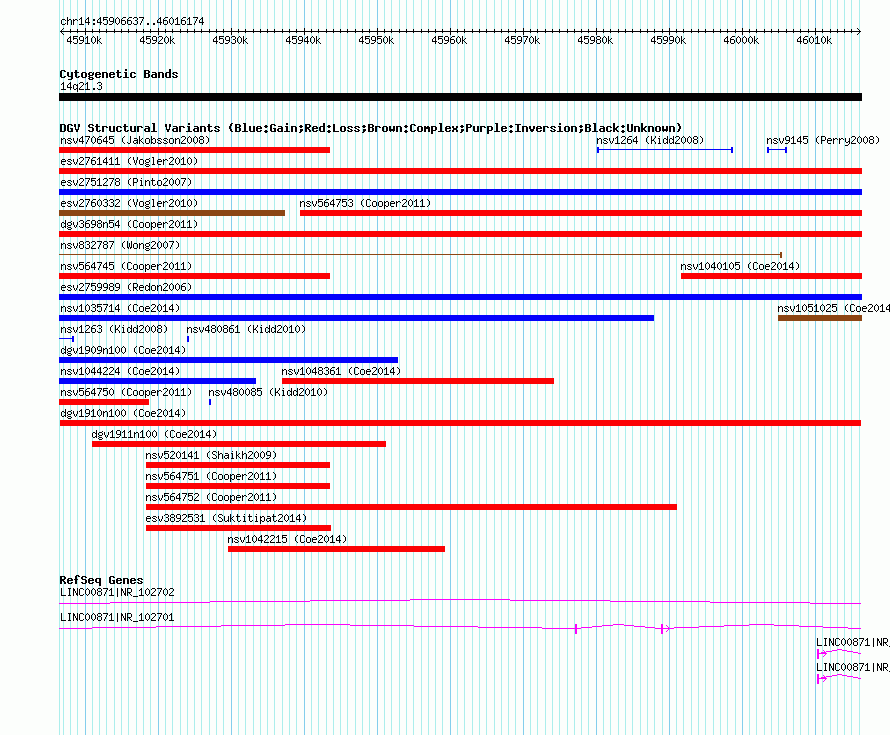This screenshot has width=890, height=735.
Task: Click the brown nsv1051025 variant bar
Action: pyautogui.click(x=820, y=318)
